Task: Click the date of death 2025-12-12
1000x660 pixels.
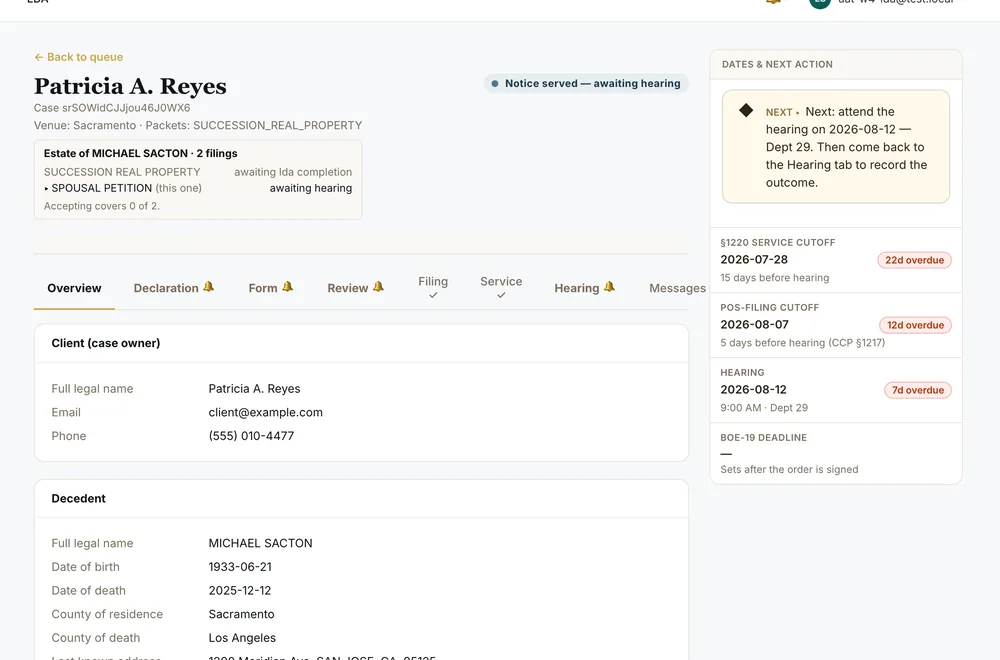Action: (240, 590)
